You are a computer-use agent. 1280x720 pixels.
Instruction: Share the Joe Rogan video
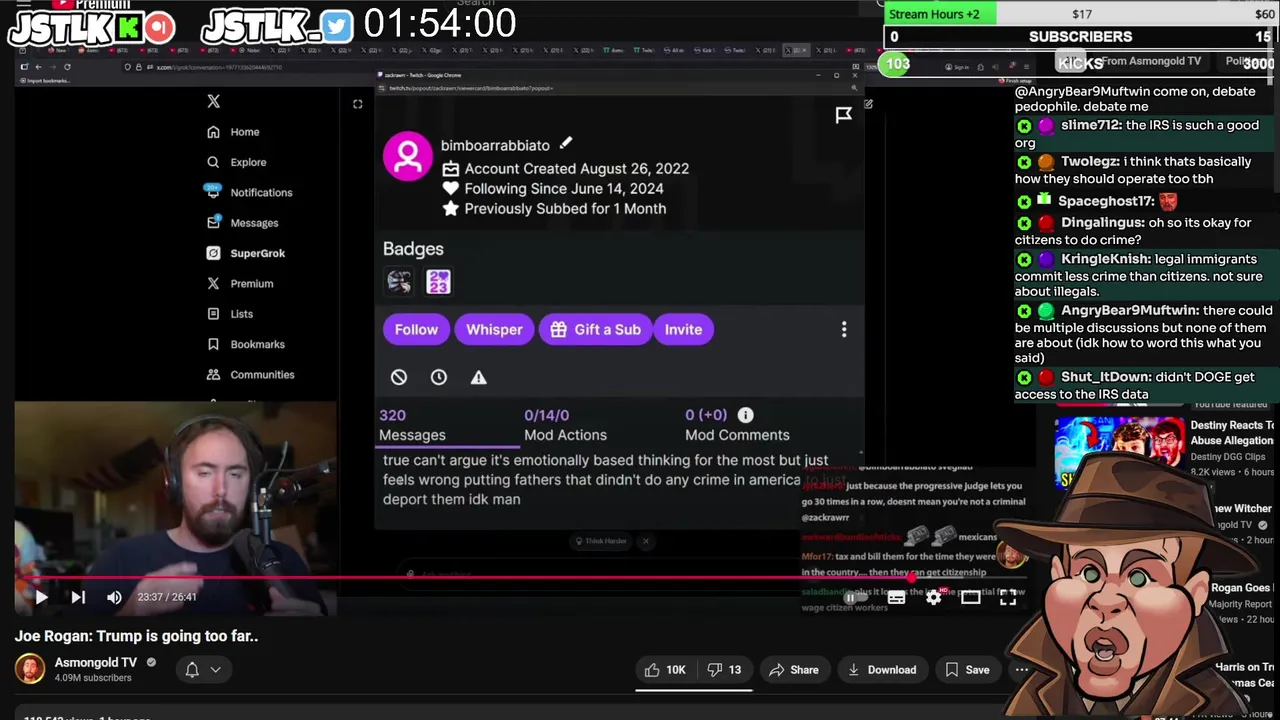pos(793,670)
